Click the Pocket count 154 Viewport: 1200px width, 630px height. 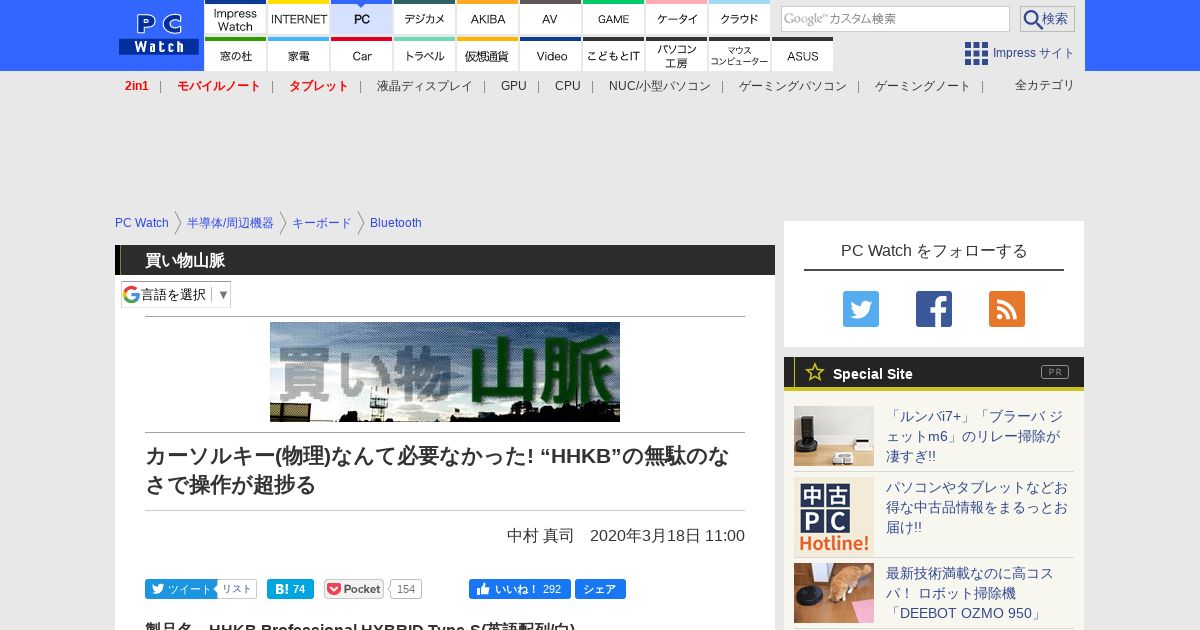click(406, 589)
